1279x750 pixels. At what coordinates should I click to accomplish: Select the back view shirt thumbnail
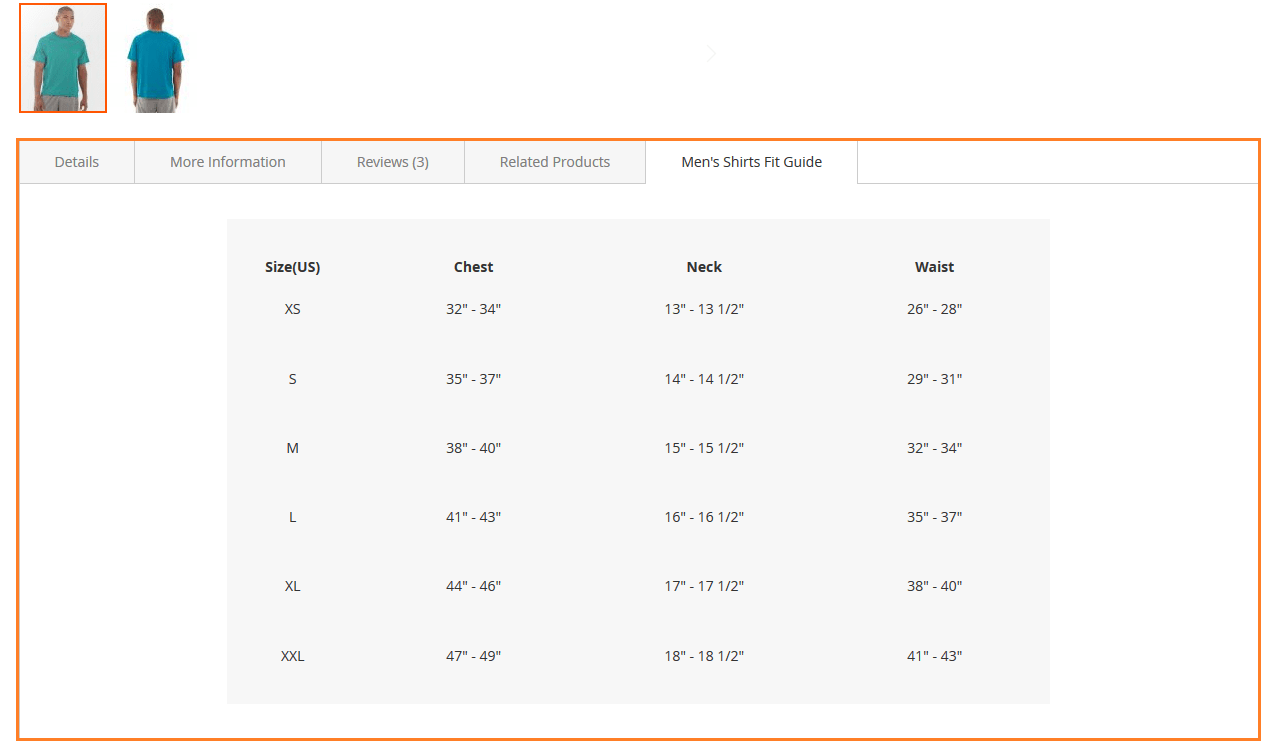155,58
